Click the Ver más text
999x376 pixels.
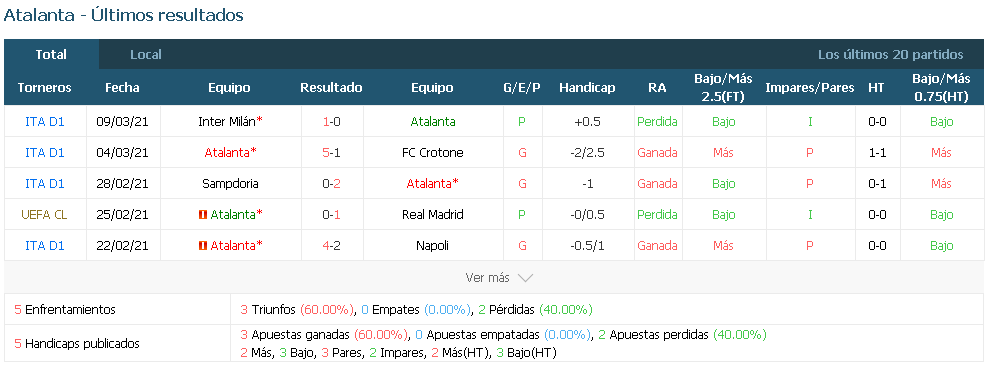pyautogui.click(x=487, y=278)
